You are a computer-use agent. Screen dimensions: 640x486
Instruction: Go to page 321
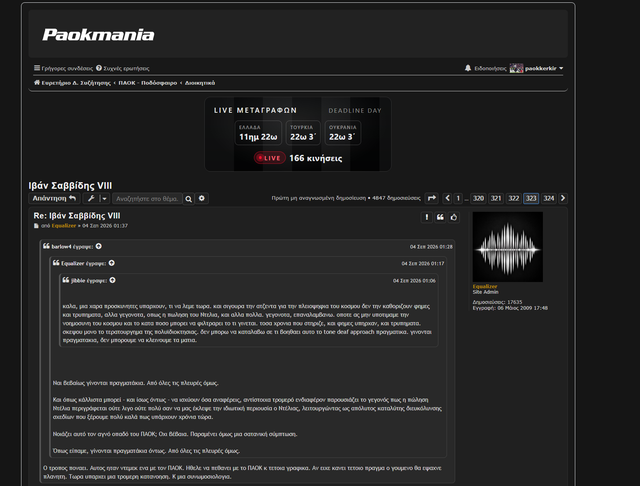pos(496,198)
